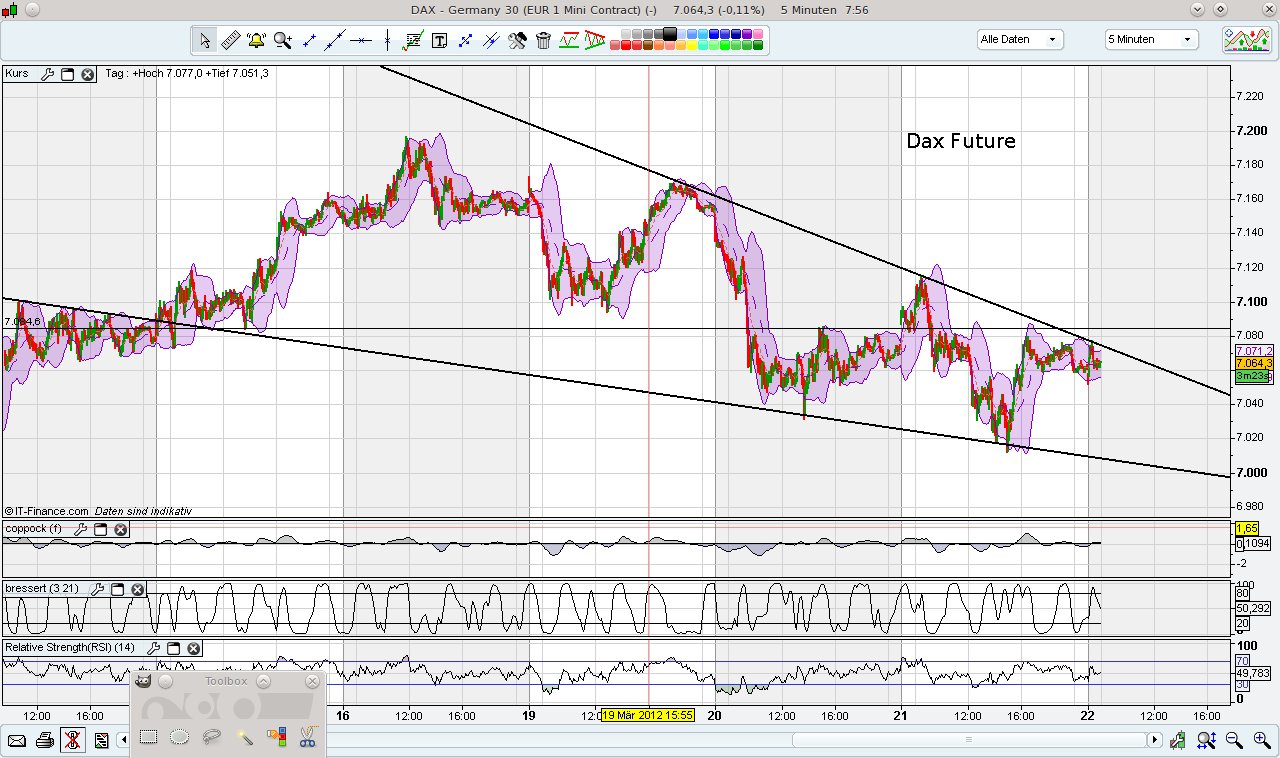Viewport: 1280px width, 758px height.
Task: Toggle the crossed-out red link button
Action: (72, 740)
